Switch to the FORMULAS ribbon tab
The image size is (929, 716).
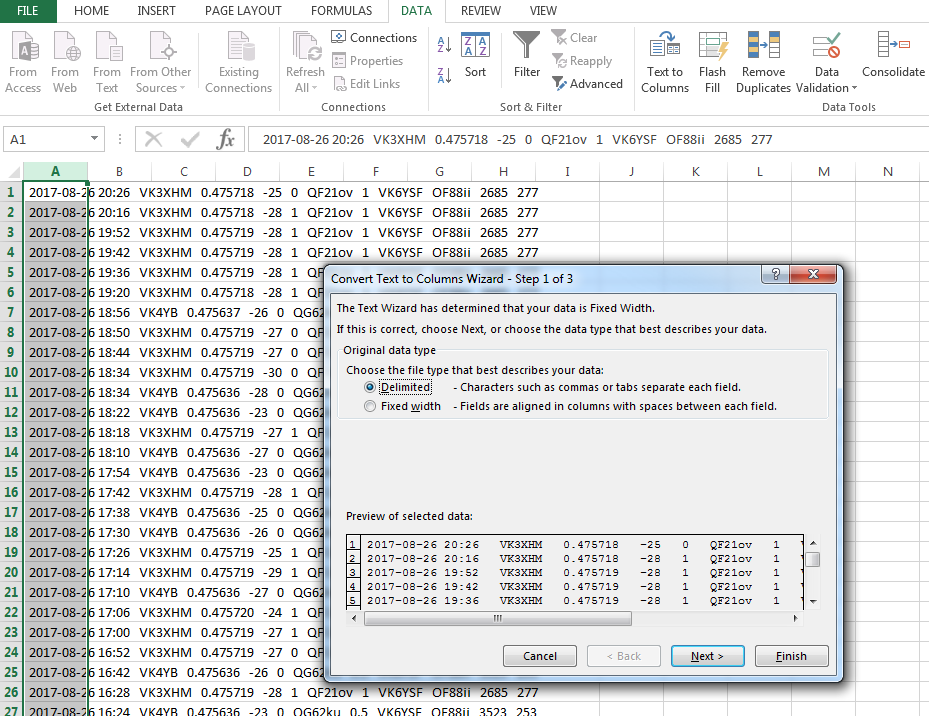pos(341,11)
